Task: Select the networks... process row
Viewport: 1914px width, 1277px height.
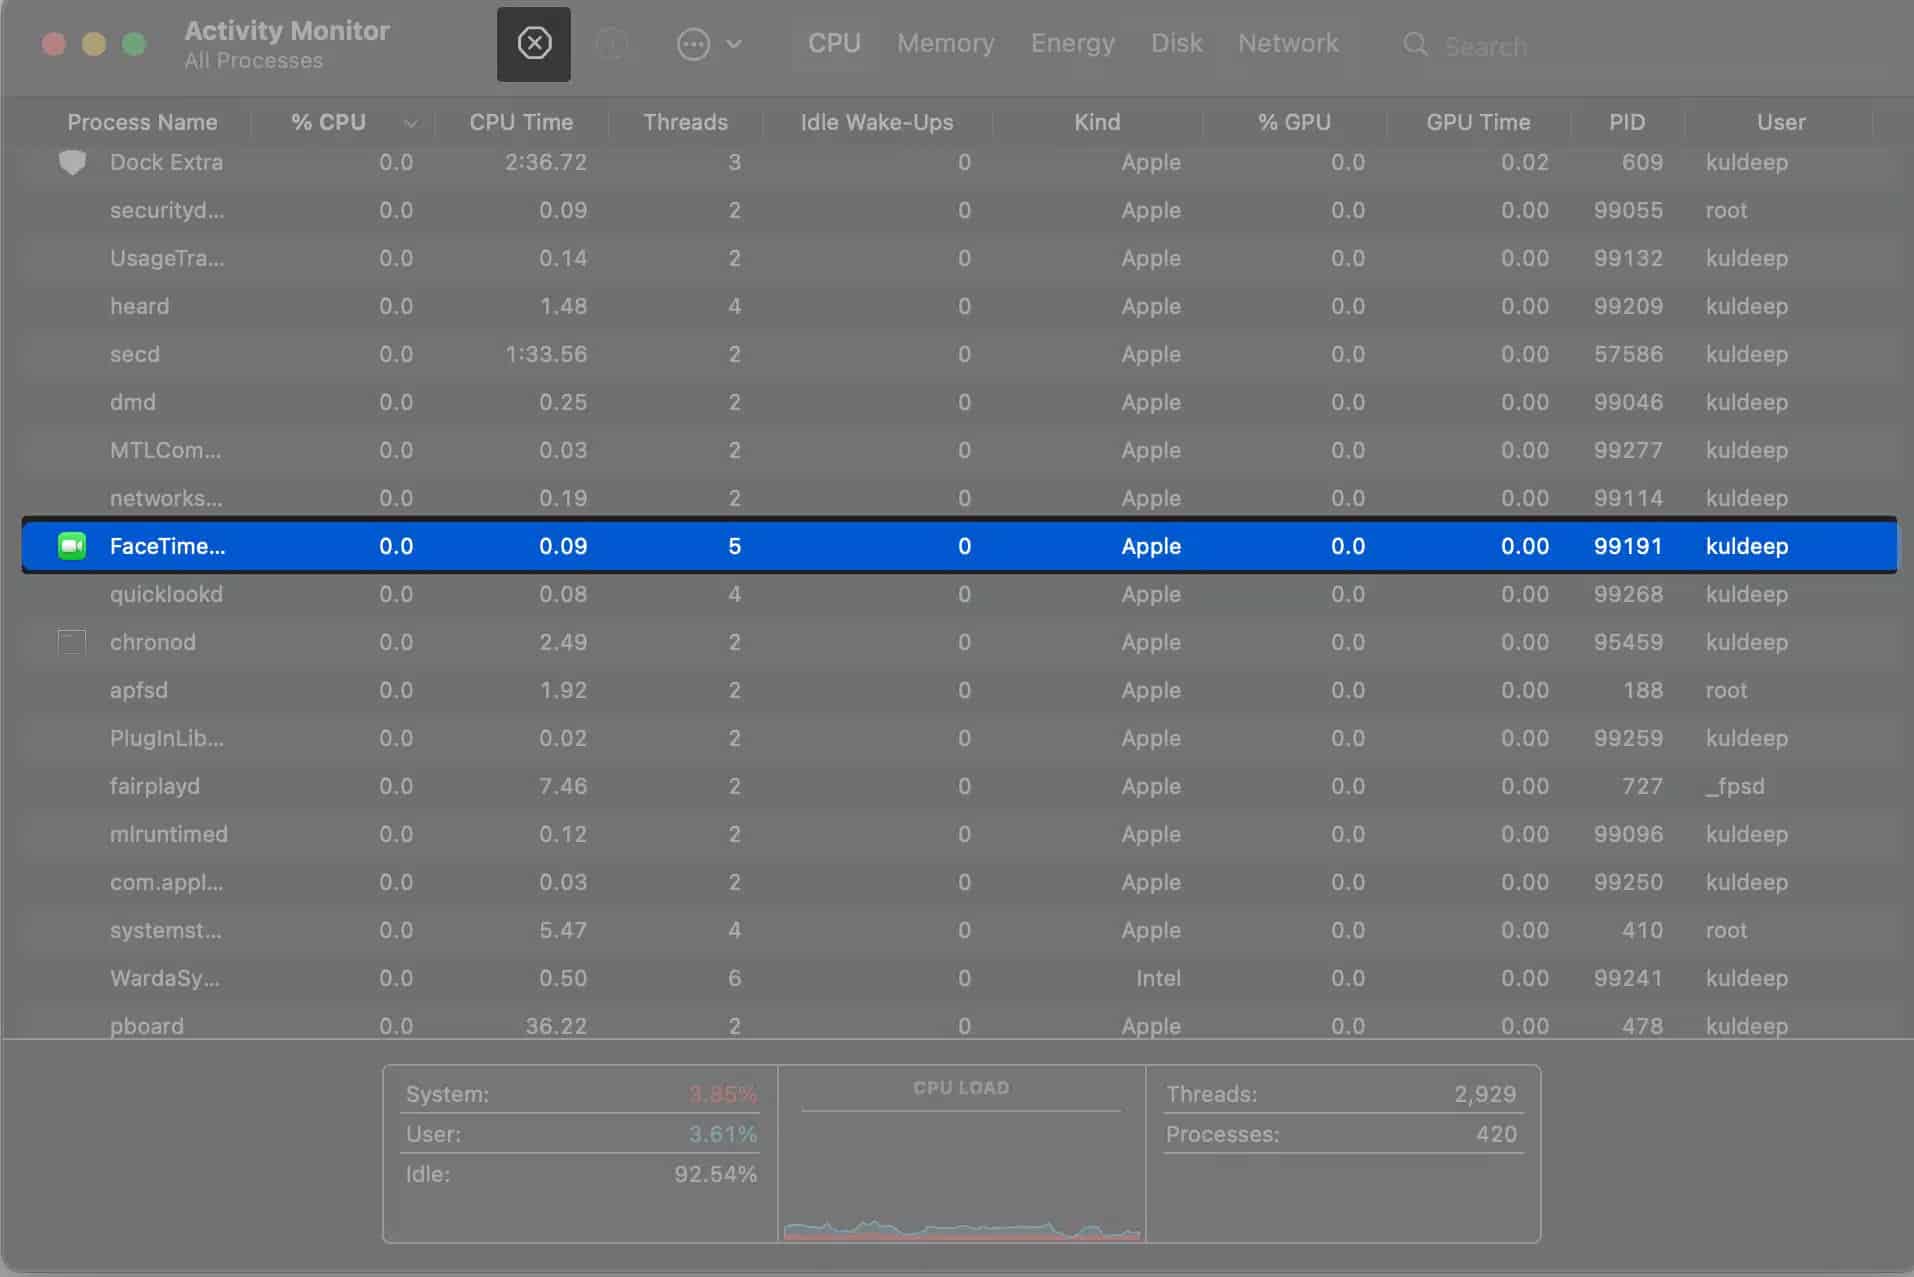Action: pos(959,498)
